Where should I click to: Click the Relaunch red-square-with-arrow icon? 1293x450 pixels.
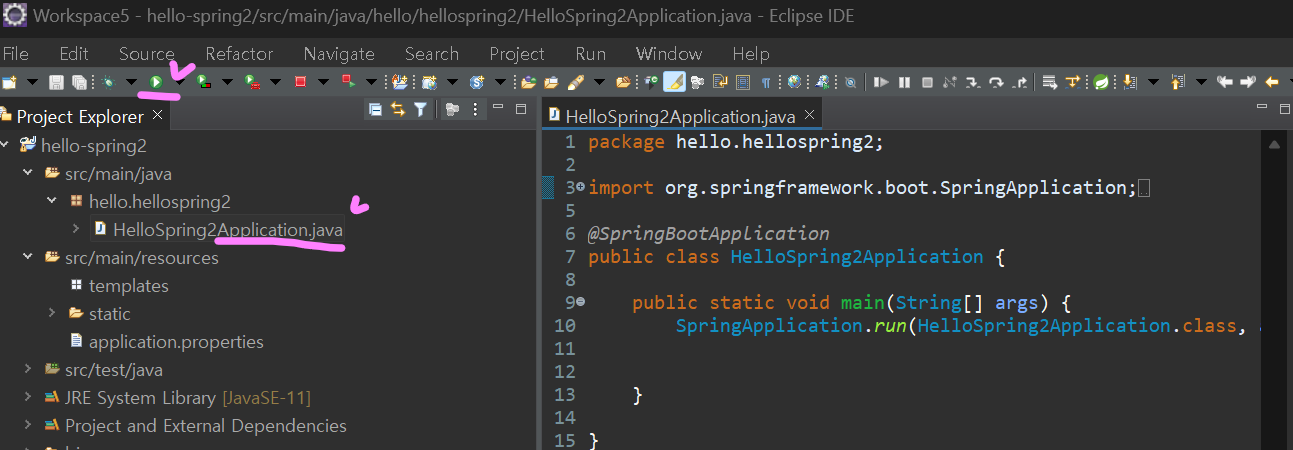pyautogui.click(x=348, y=81)
